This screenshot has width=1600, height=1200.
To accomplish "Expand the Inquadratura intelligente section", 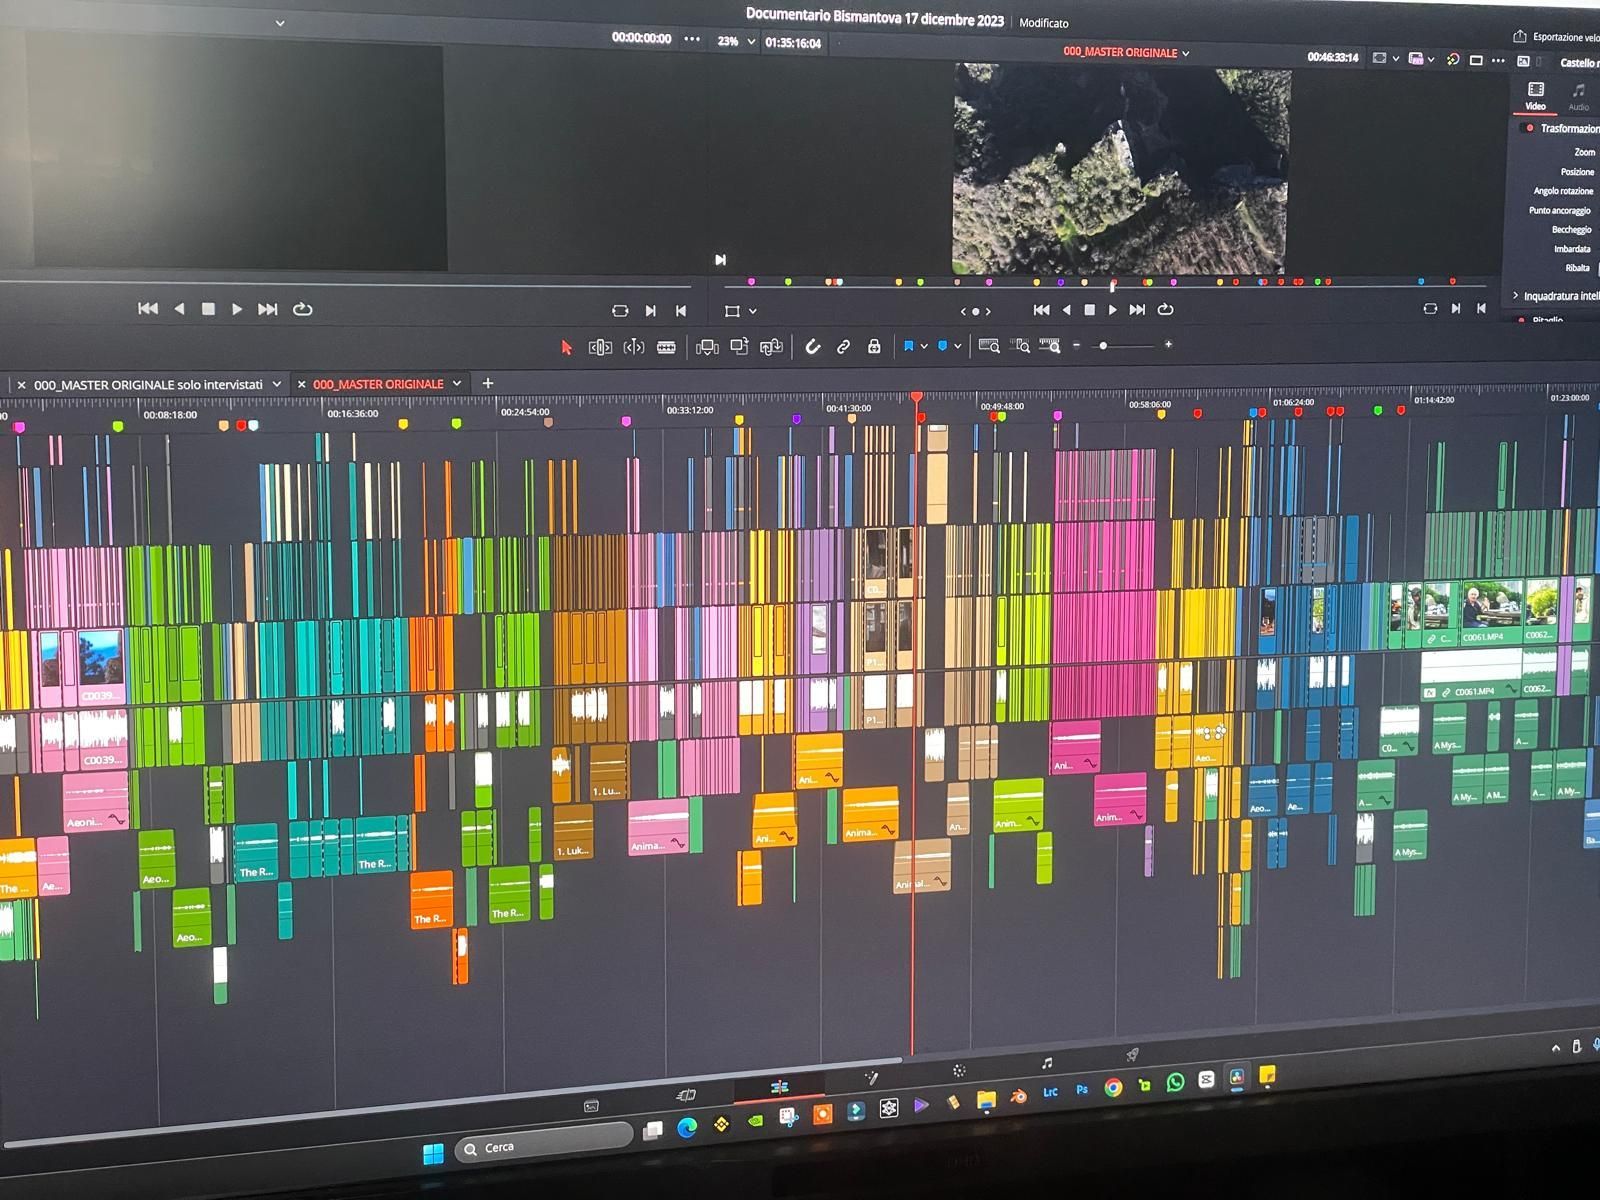I will [1516, 296].
